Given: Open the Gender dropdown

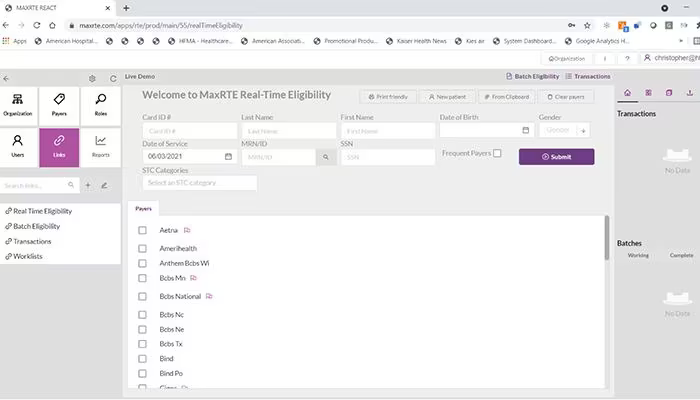Looking at the screenshot, I should pyautogui.click(x=564, y=130).
